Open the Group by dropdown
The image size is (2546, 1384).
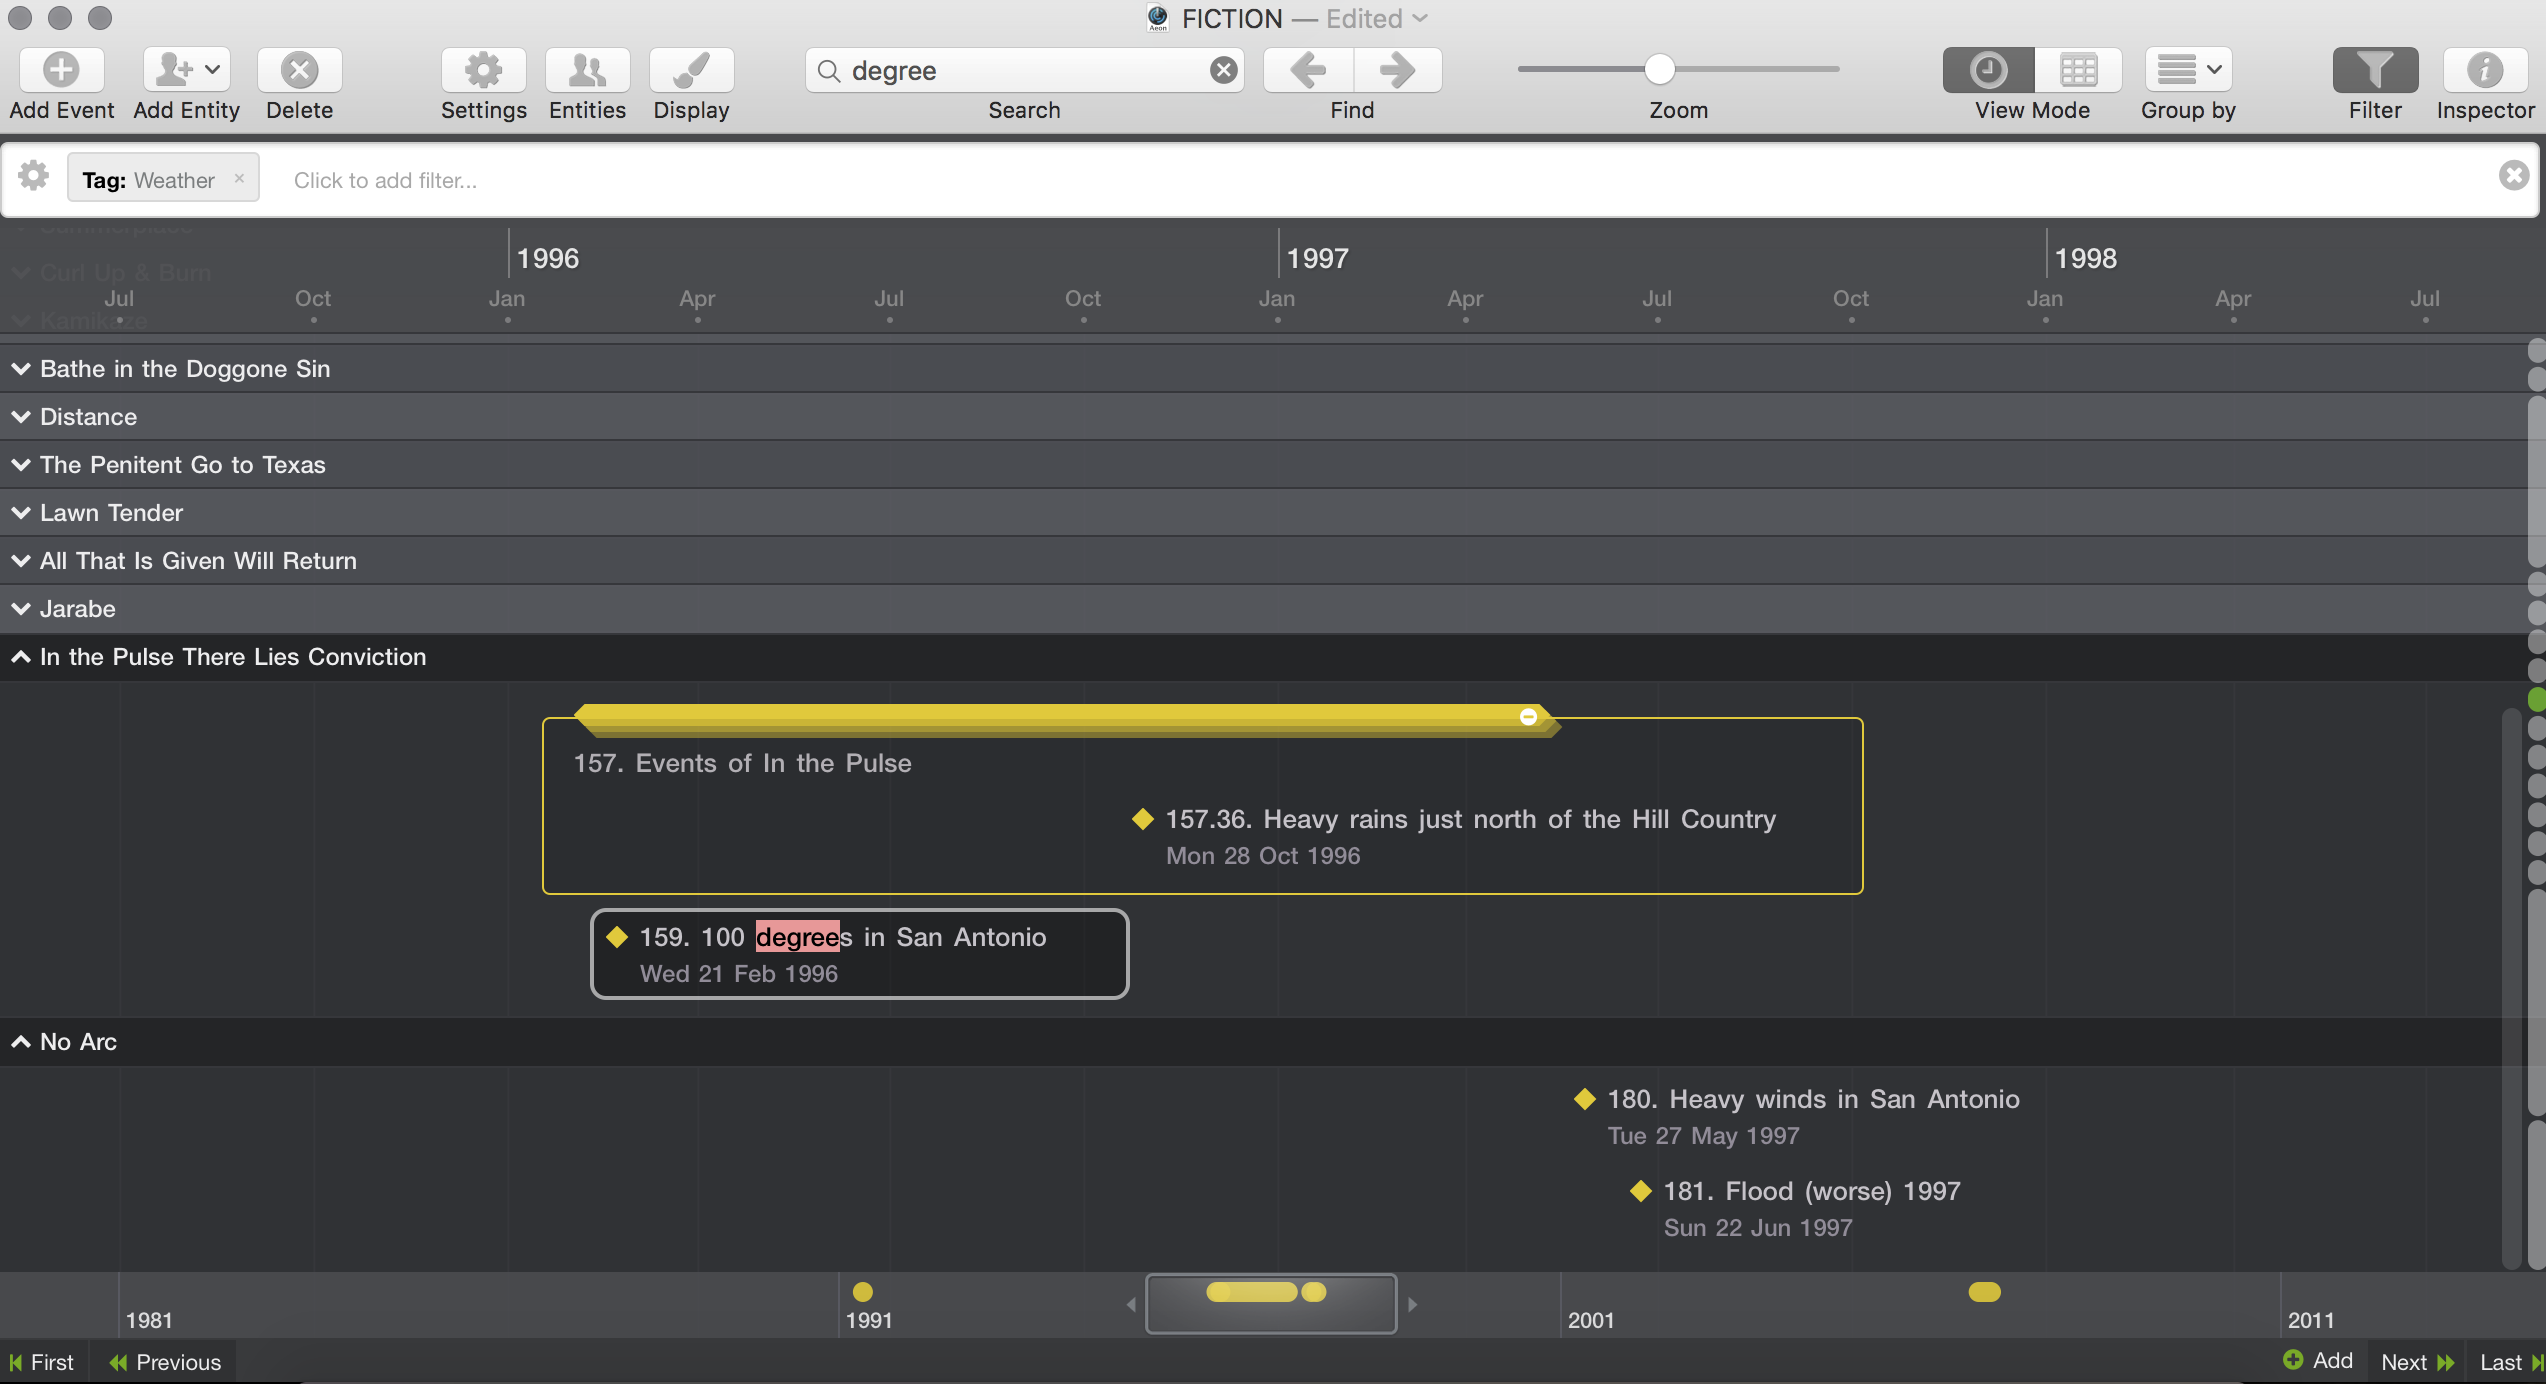pyautogui.click(x=2187, y=70)
